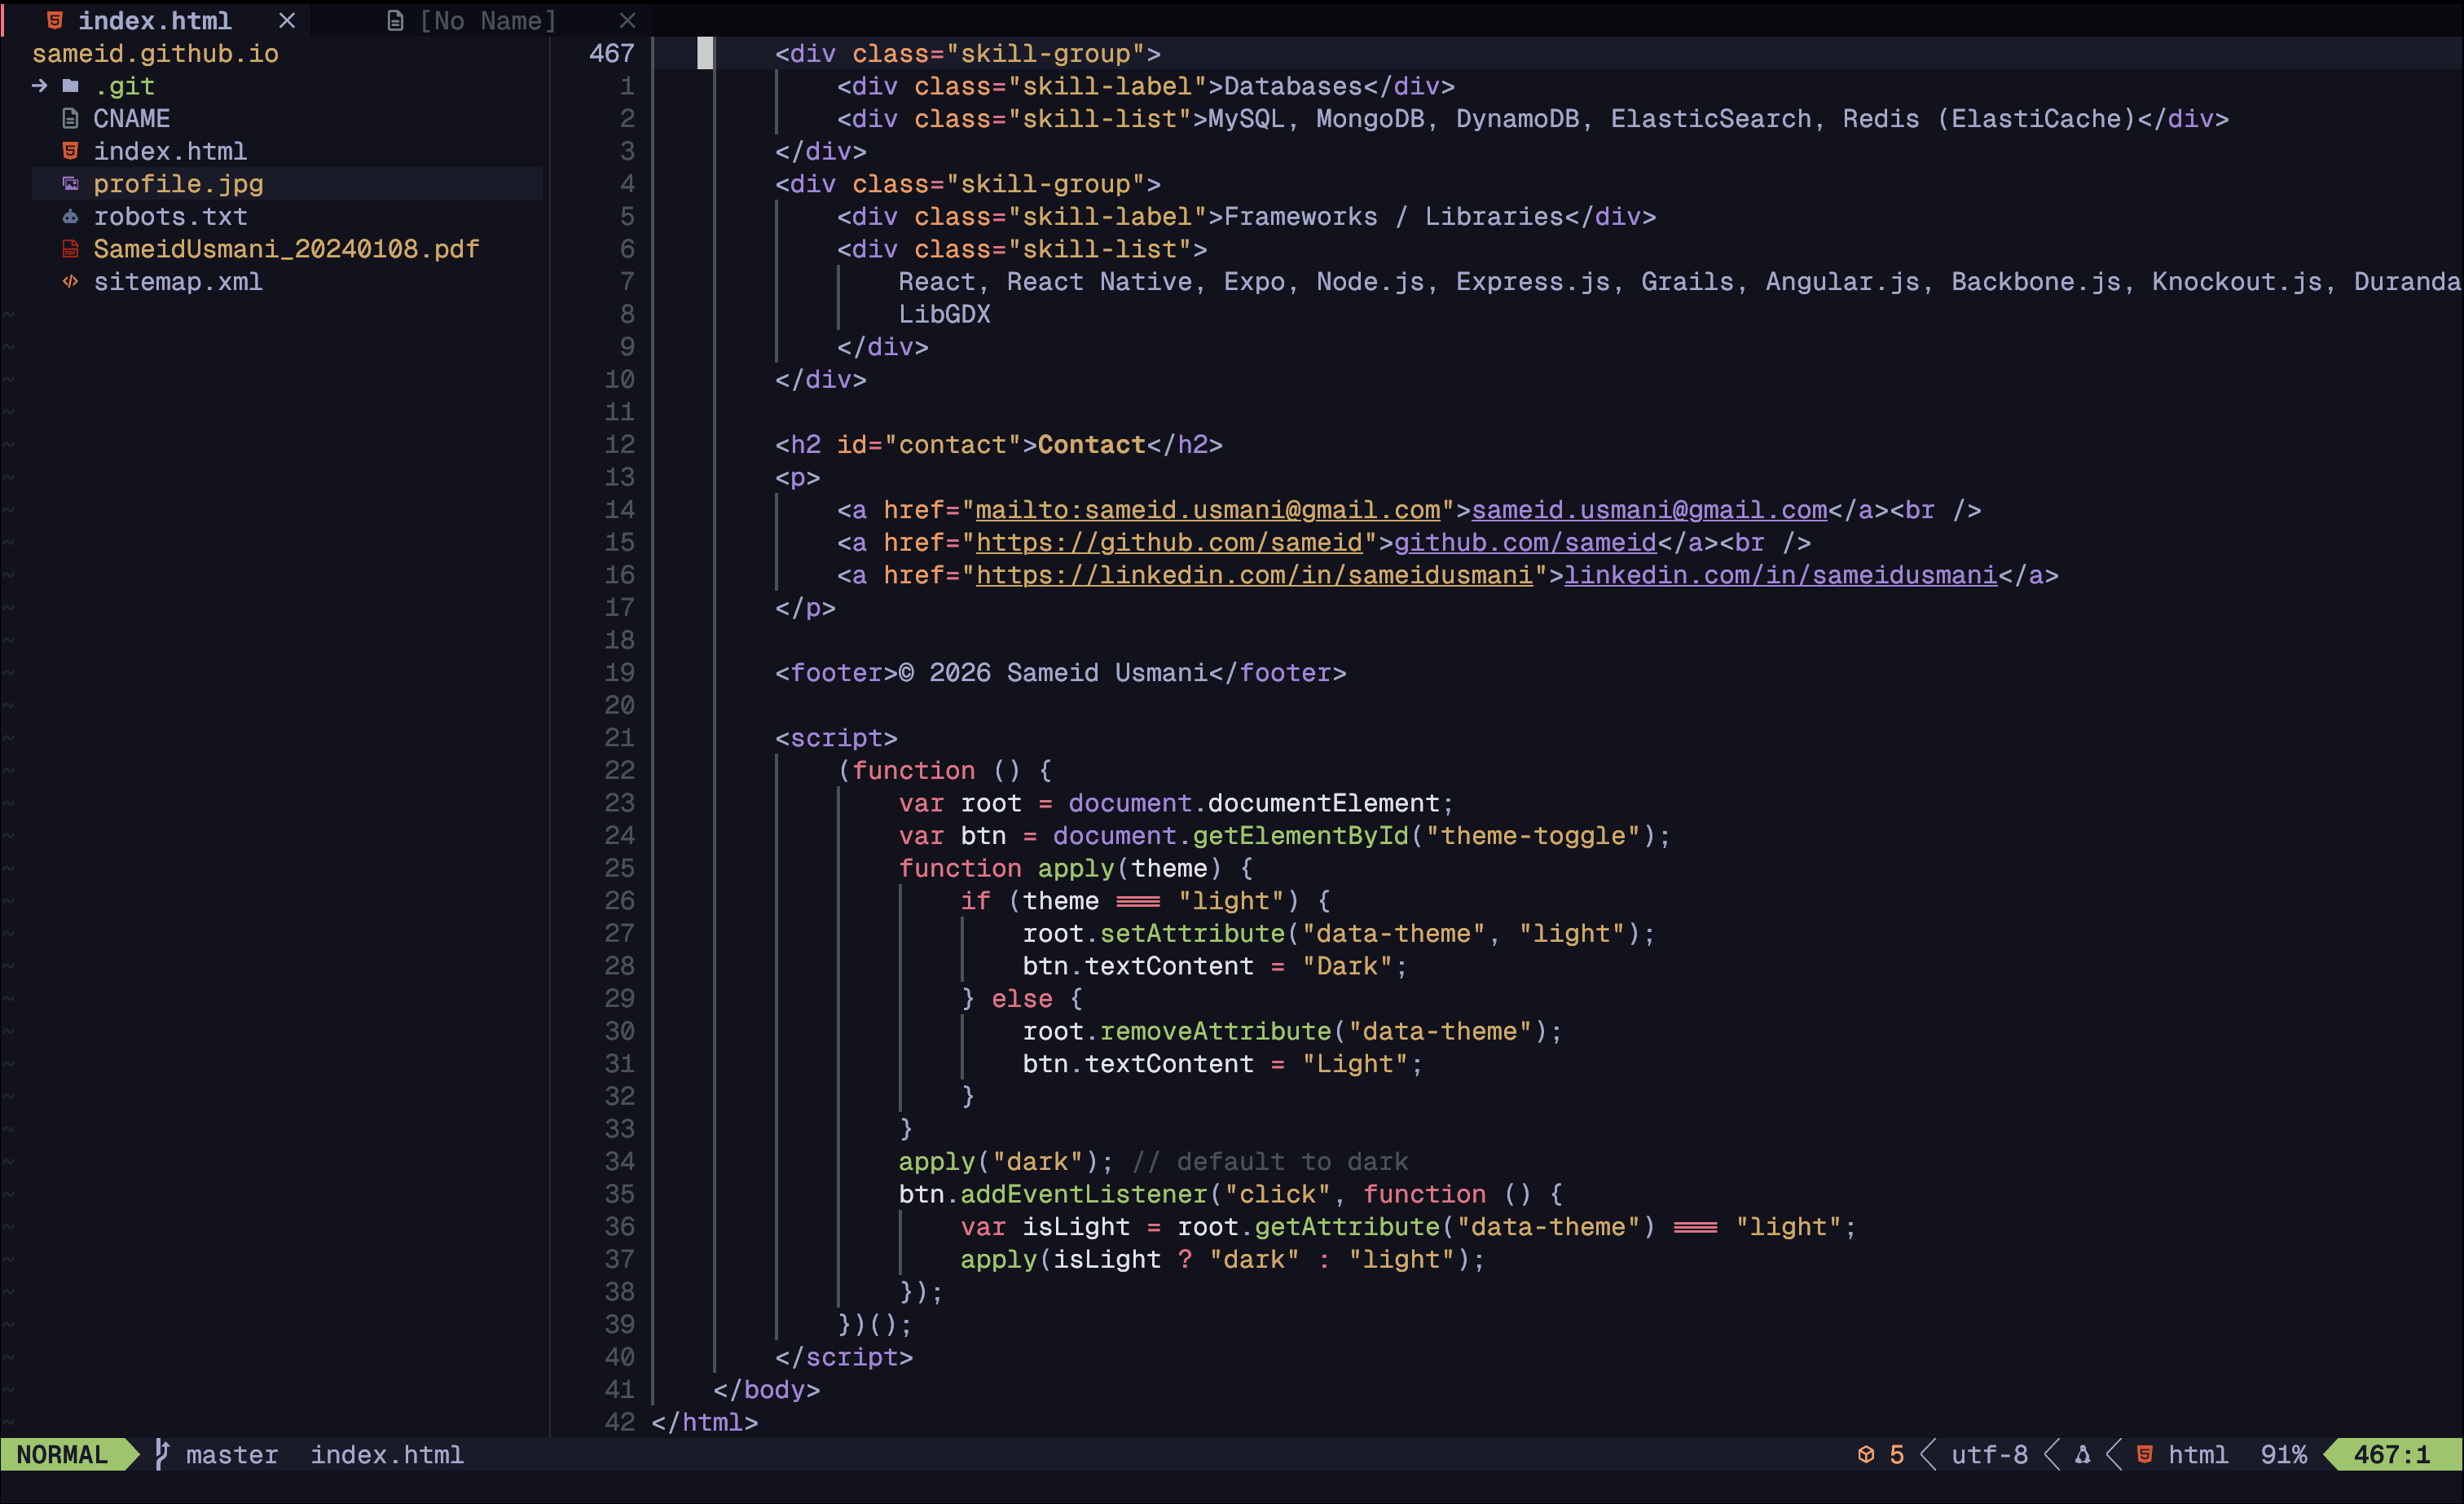
Task: Click index.html filename in statusline
Action: coord(387,1454)
